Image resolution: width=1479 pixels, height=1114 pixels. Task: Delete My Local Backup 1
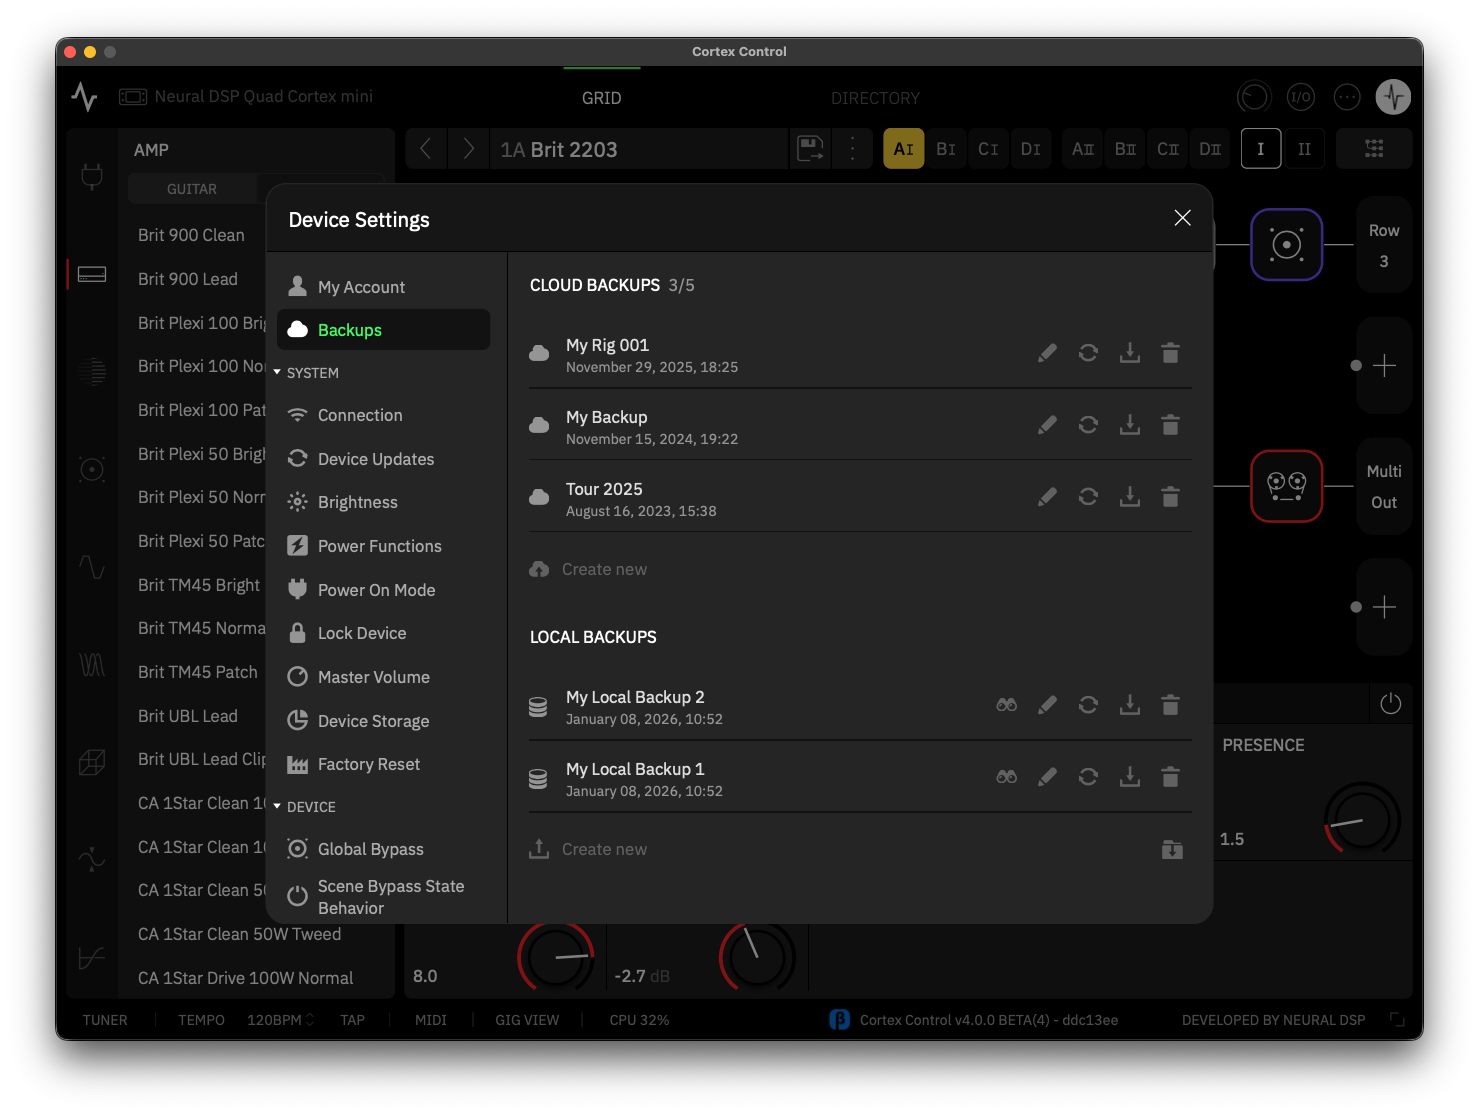click(1170, 777)
